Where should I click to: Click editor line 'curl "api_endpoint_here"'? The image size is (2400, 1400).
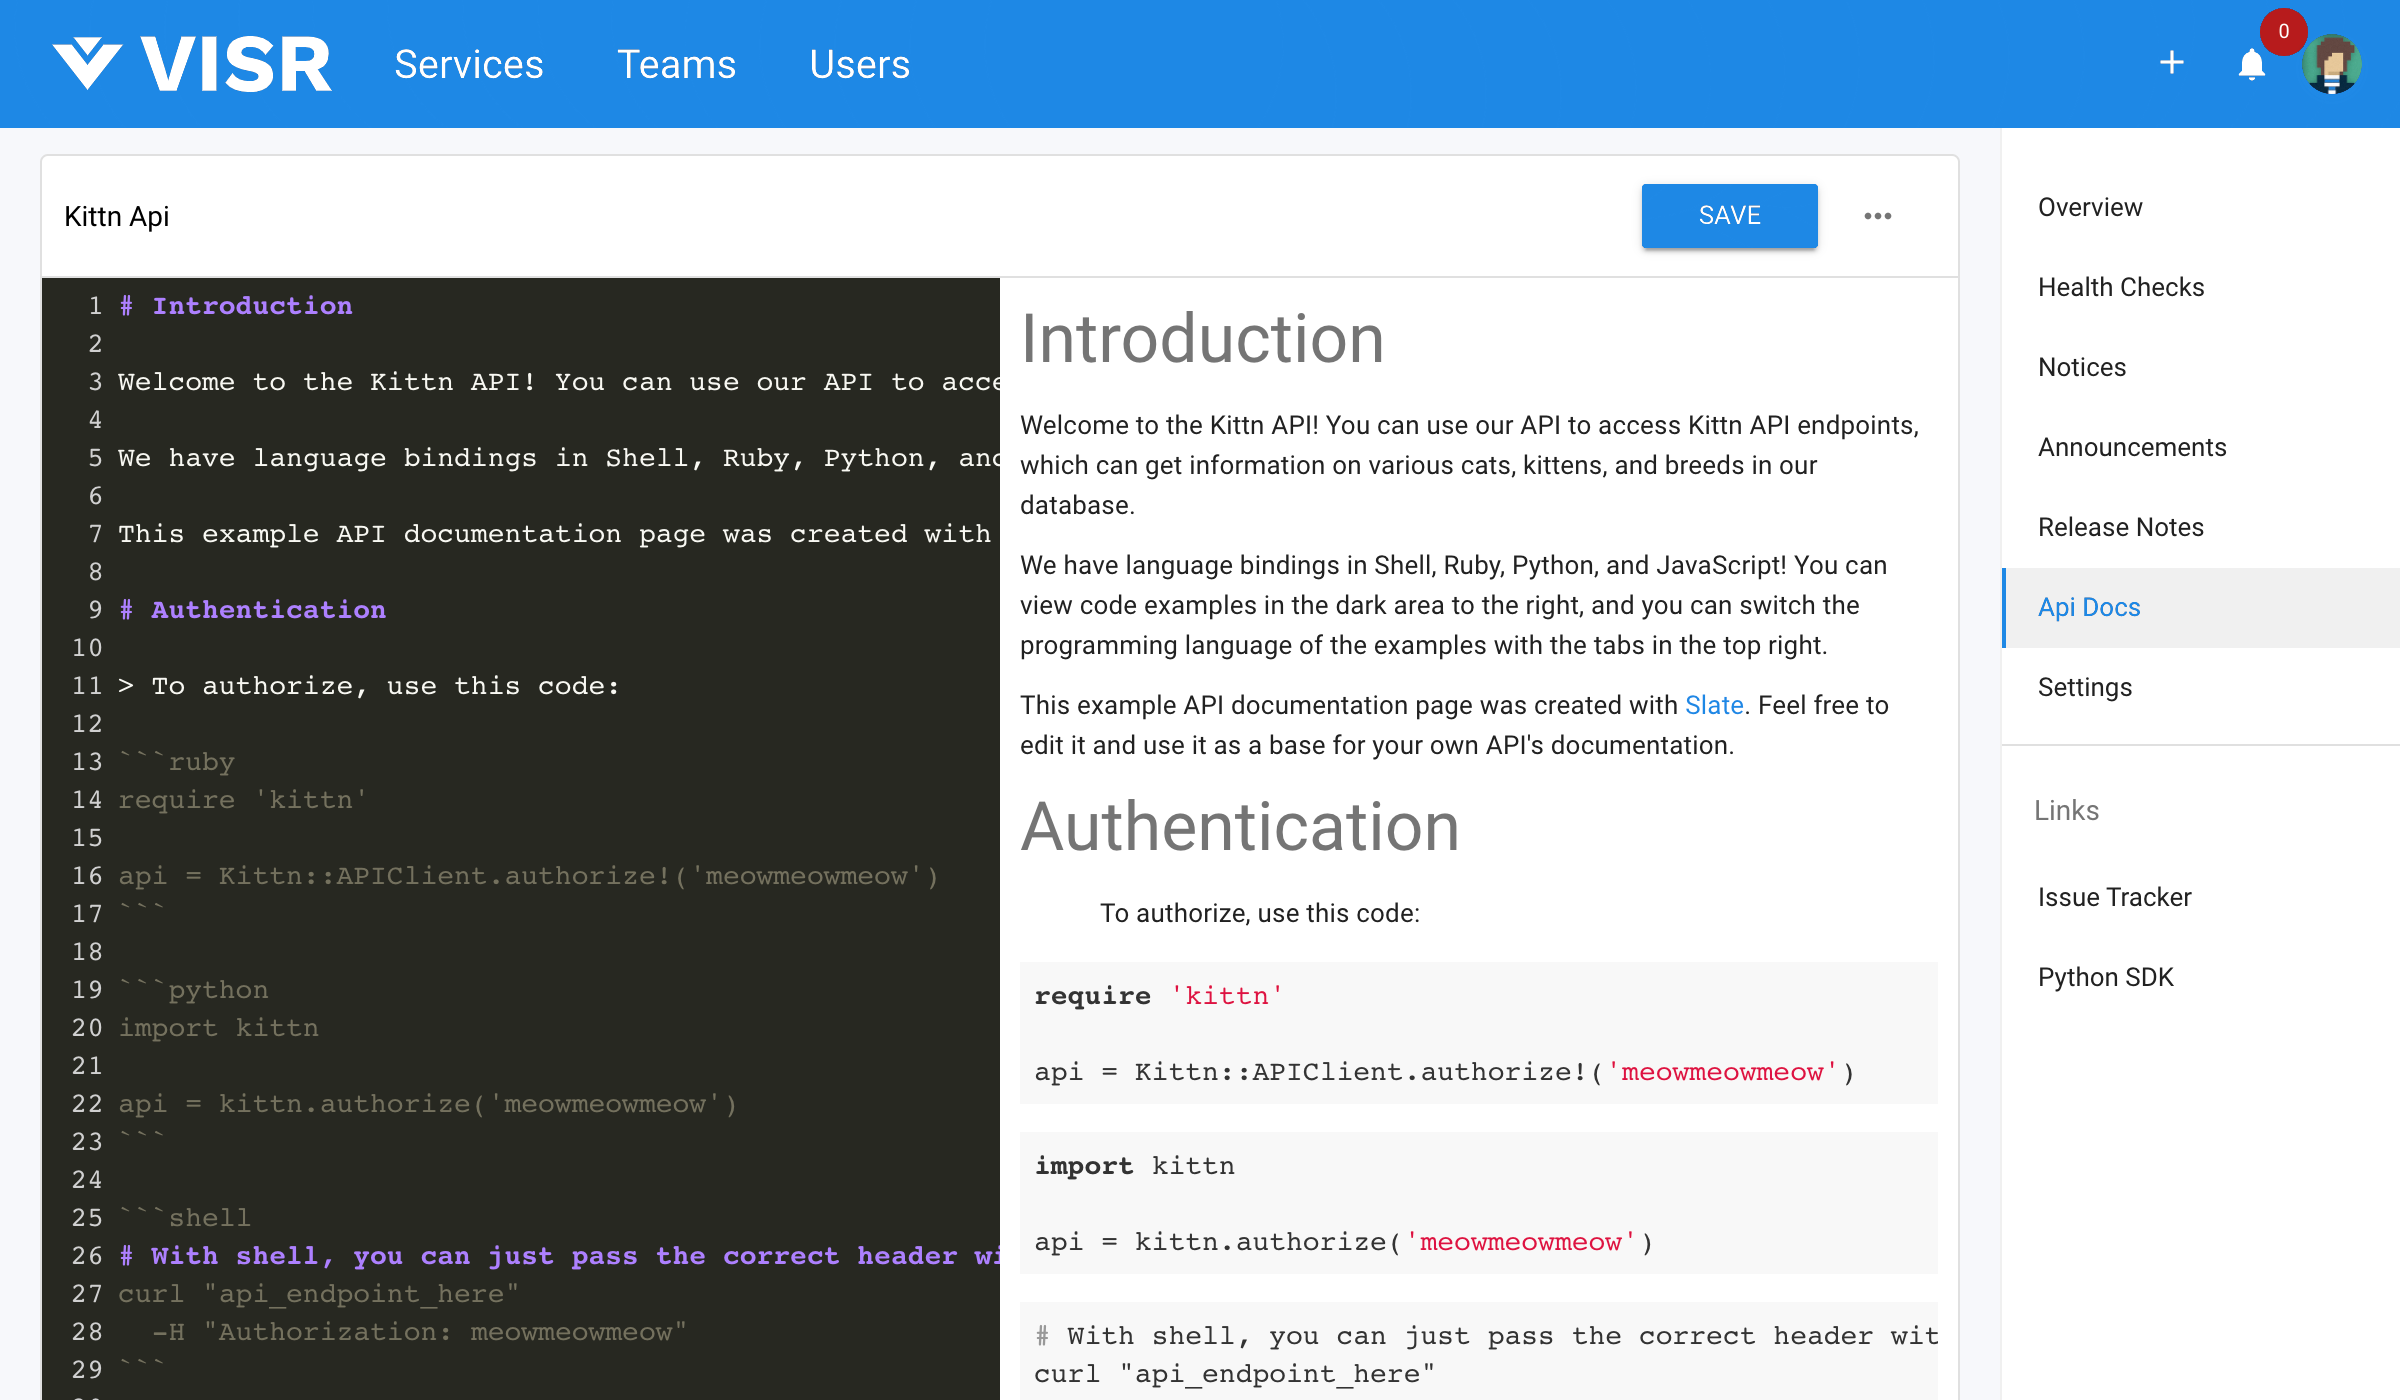click(318, 1294)
